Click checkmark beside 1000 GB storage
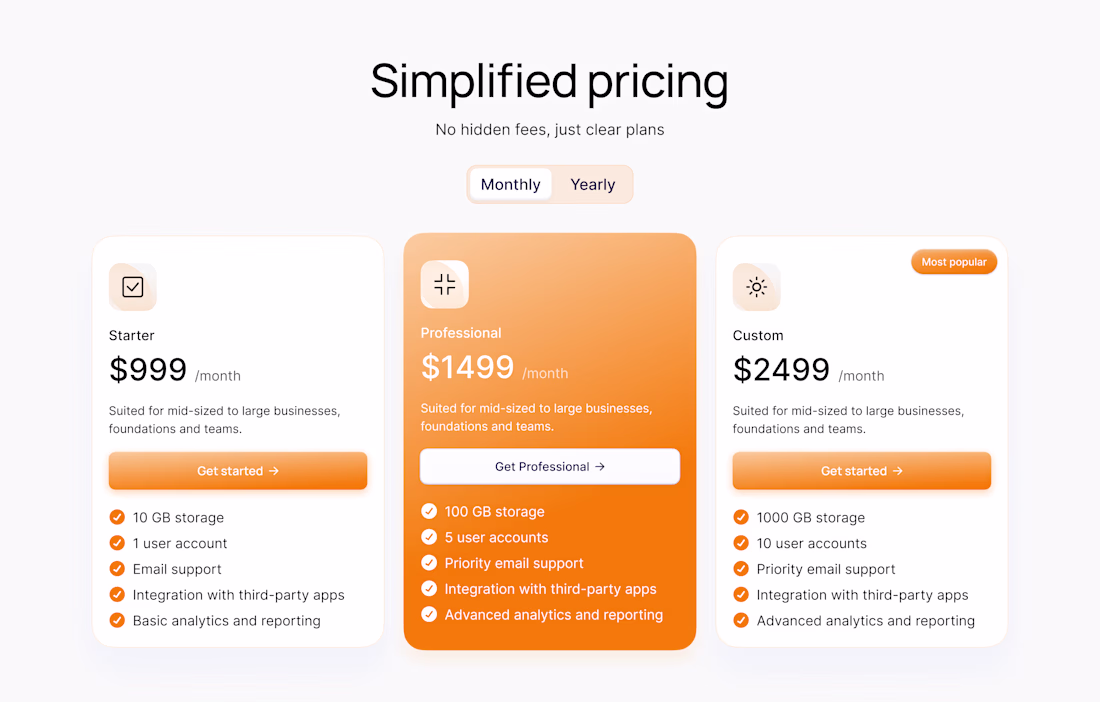Screen dimensions: 1100x702 [x=741, y=517]
